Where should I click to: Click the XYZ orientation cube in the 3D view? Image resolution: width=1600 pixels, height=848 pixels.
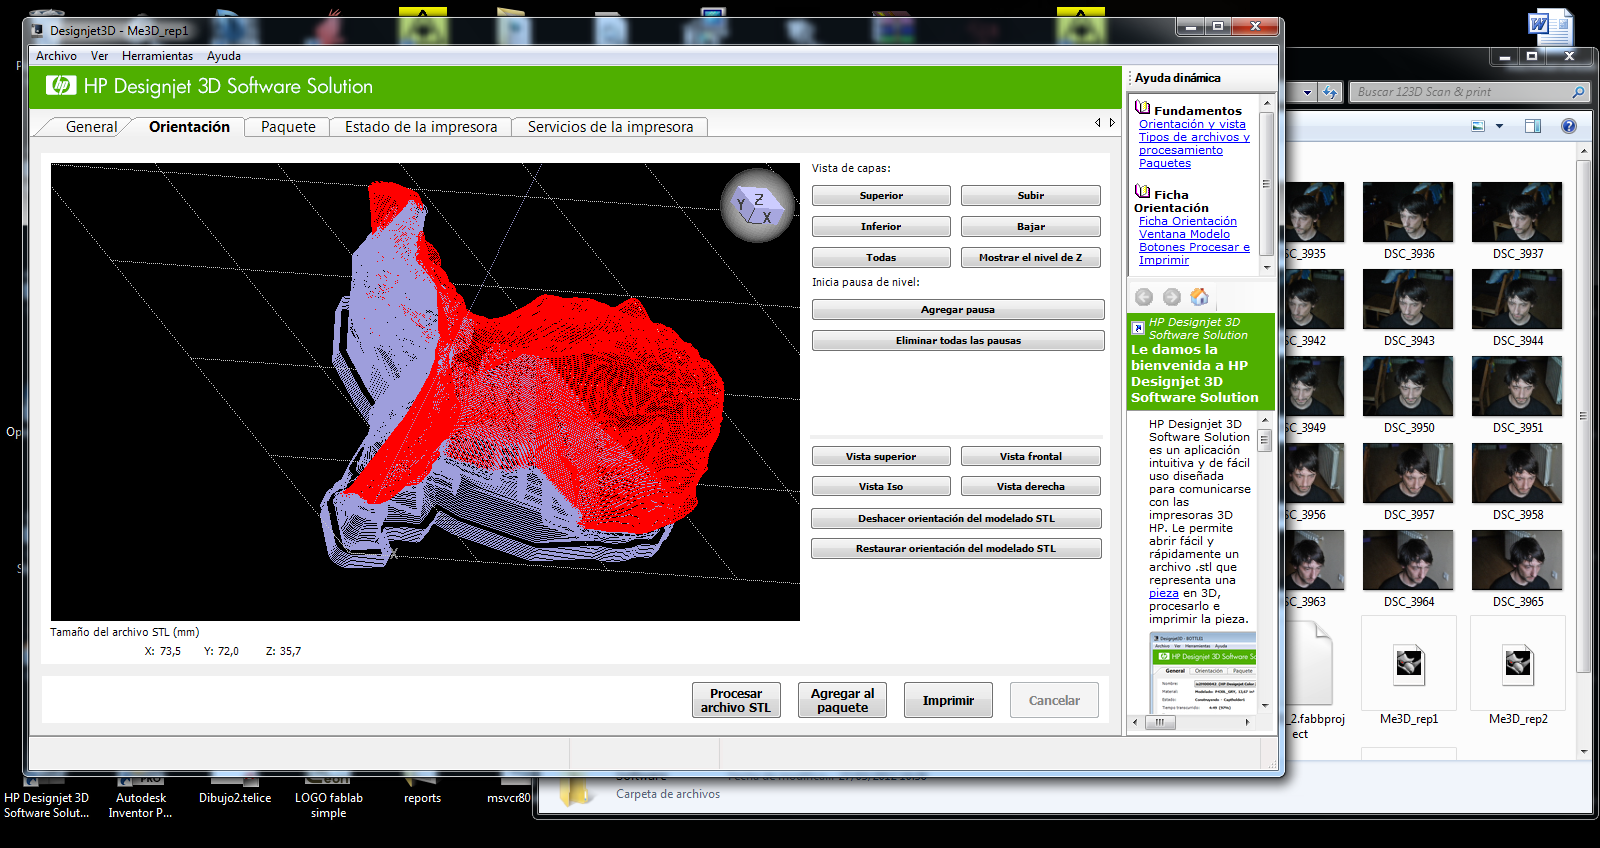tap(758, 206)
